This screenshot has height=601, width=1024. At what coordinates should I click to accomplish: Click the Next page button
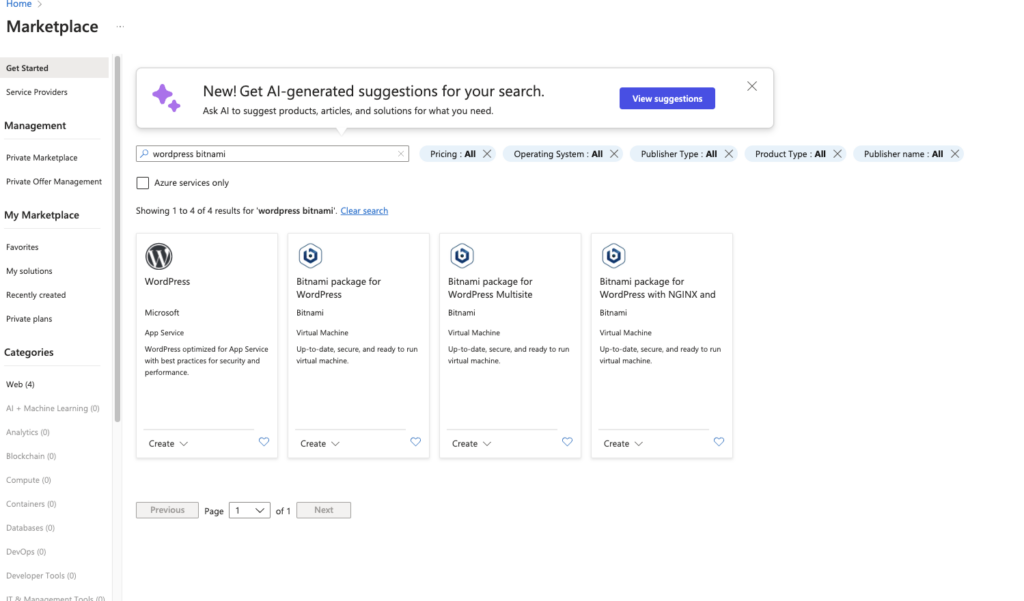323,510
